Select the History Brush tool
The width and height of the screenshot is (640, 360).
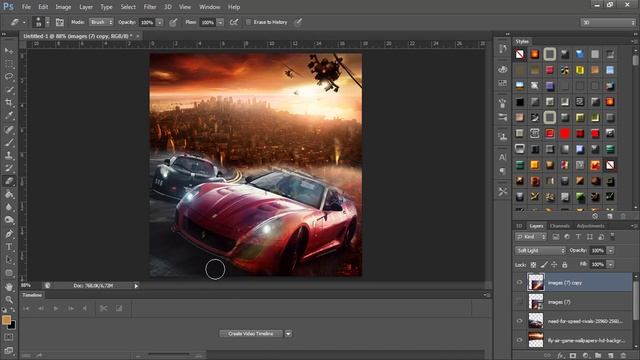click(9, 168)
